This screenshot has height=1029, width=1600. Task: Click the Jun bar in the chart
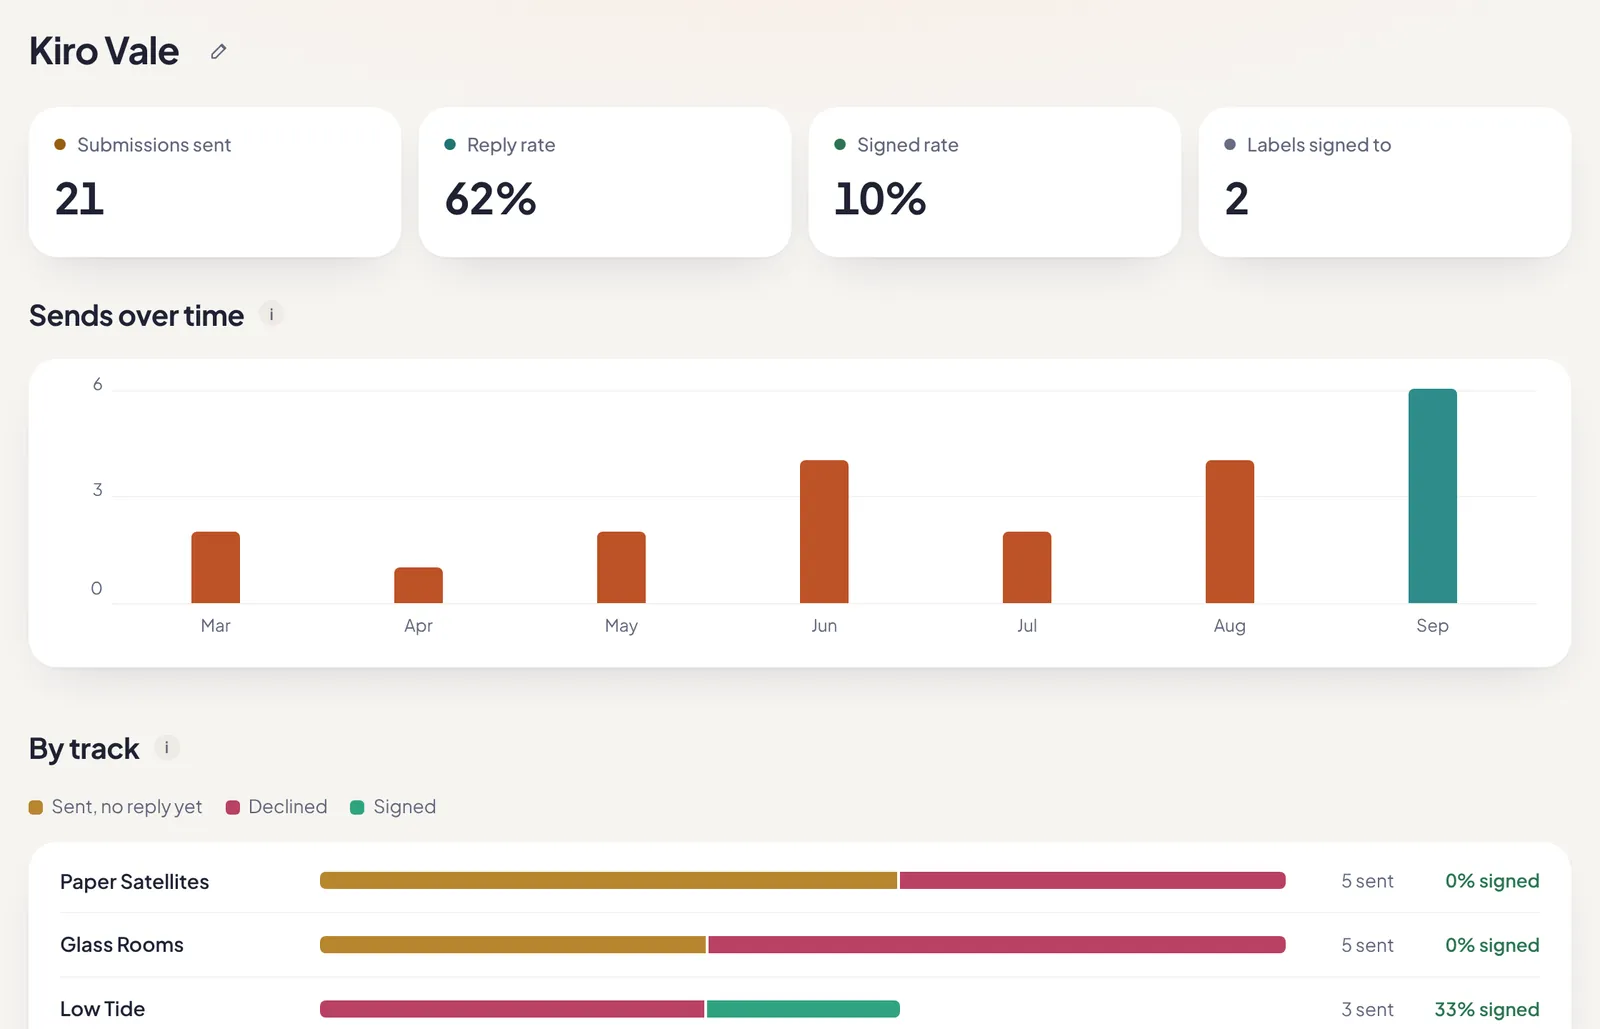tap(824, 531)
